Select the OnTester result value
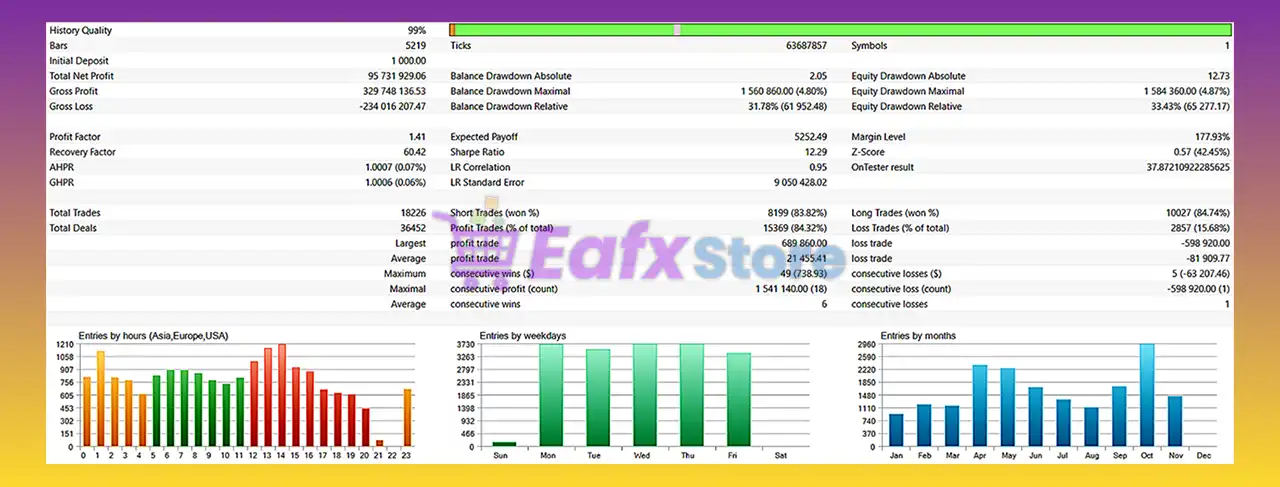Image resolution: width=1280 pixels, height=487 pixels. click(1176, 167)
